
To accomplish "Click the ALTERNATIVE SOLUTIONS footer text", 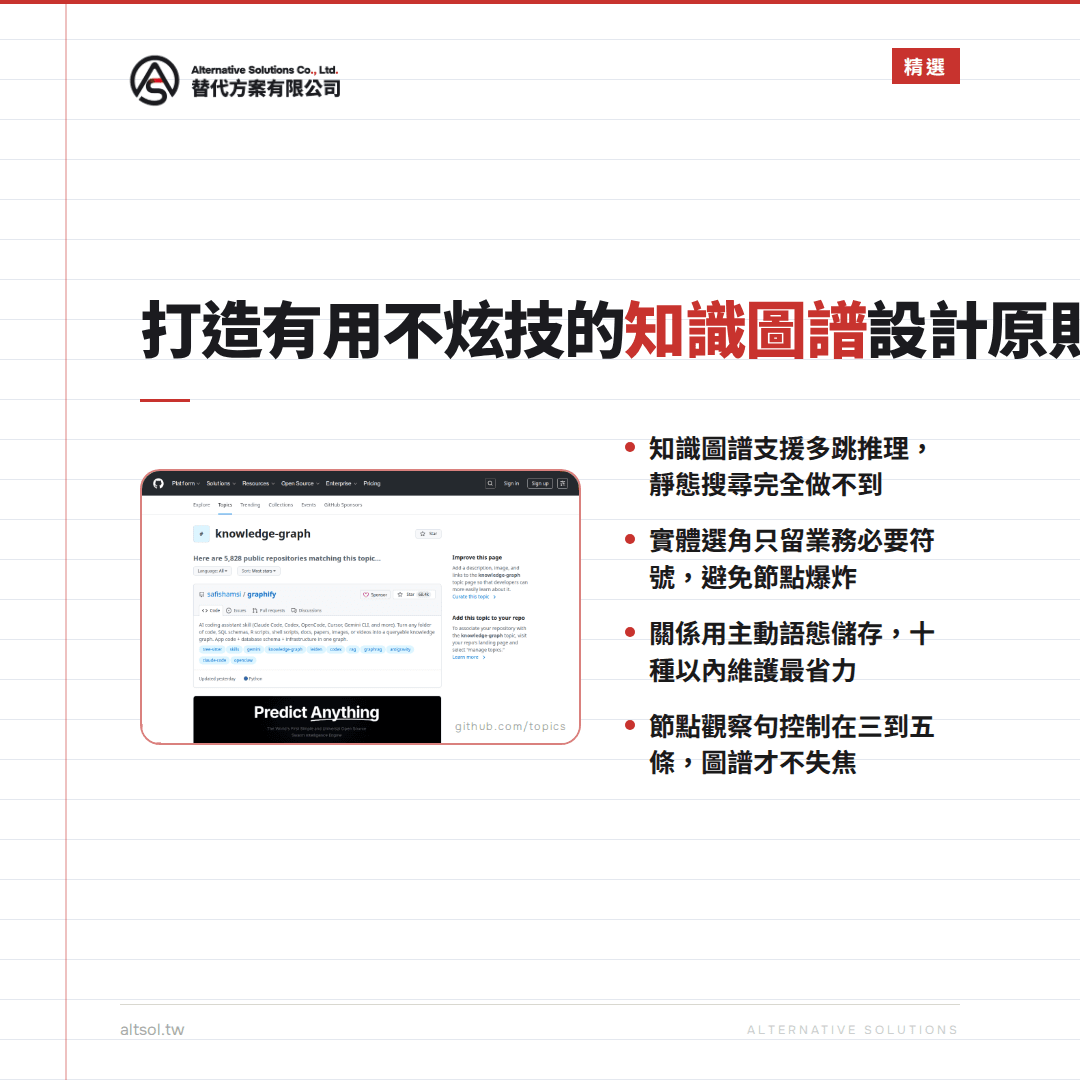I will [x=853, y=1030].
